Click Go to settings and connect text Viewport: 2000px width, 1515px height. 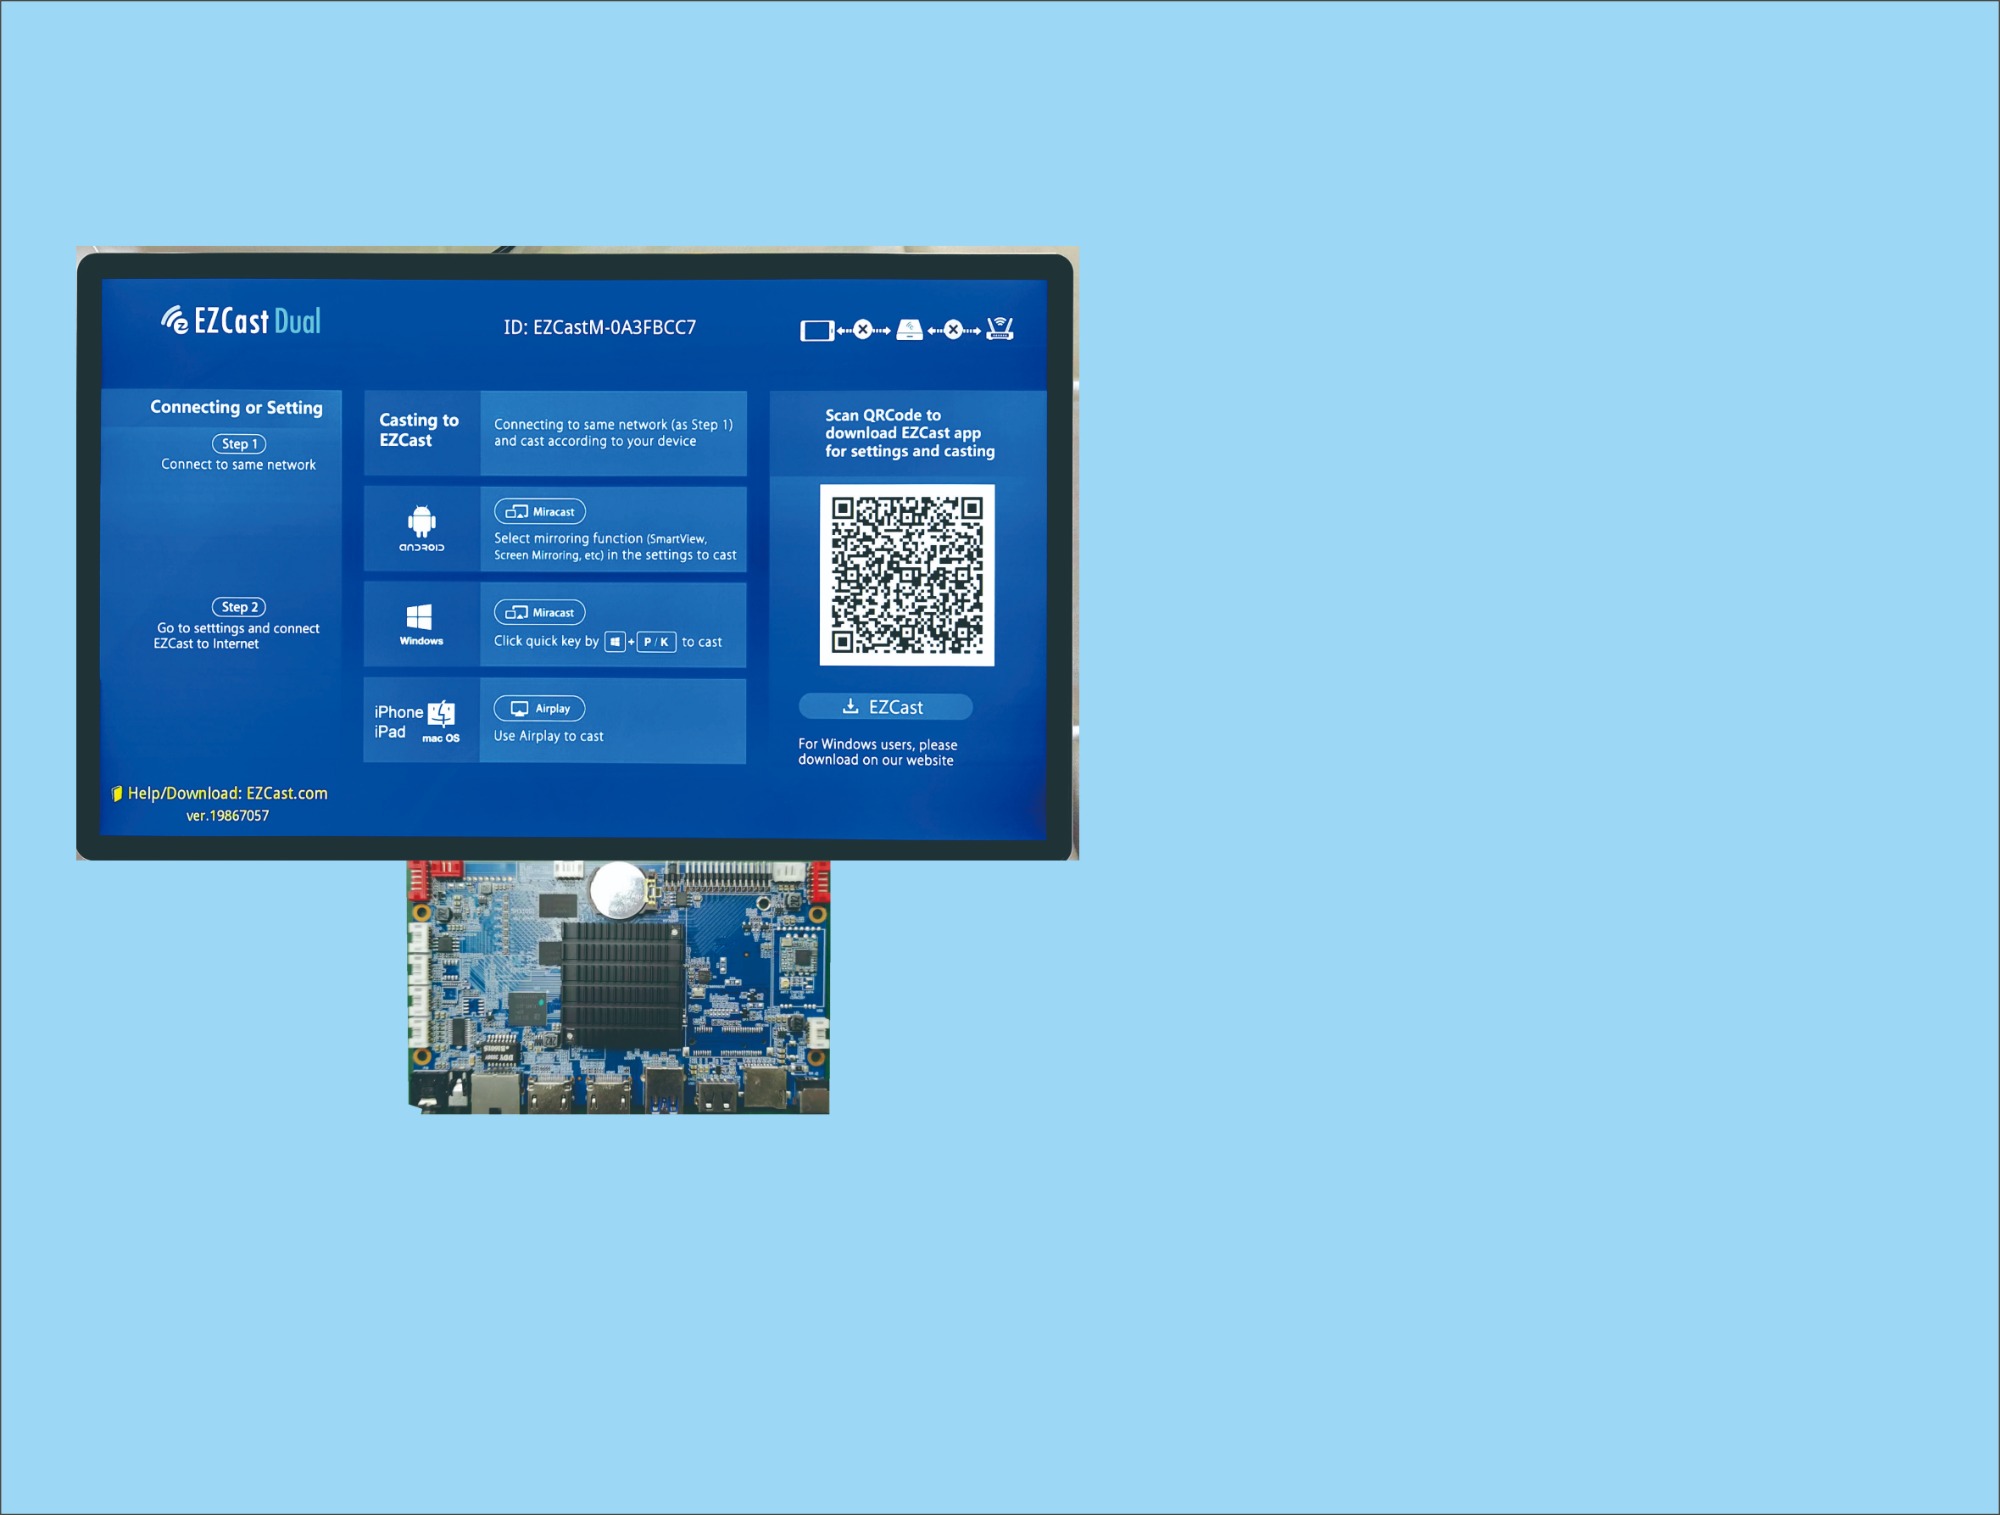click(x=237, y=636)
